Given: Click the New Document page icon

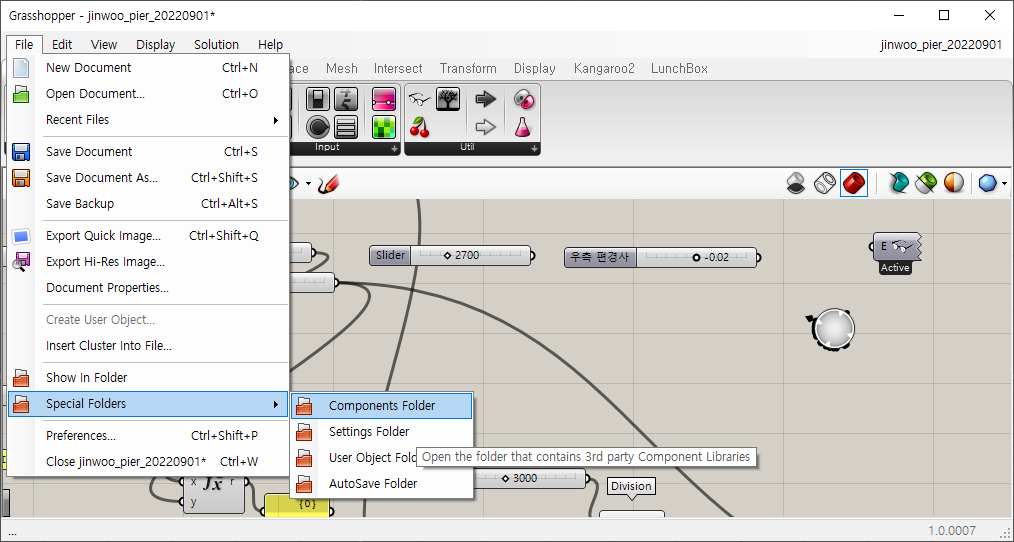Looking at the screenshot, I should tap(21, 68).
